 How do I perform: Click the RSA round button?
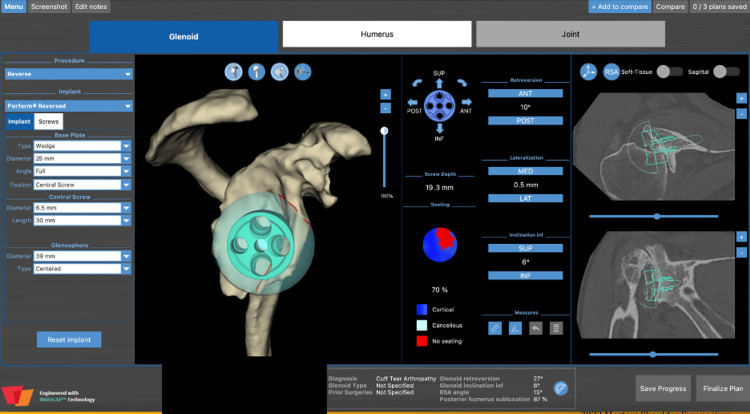point(611,72)
